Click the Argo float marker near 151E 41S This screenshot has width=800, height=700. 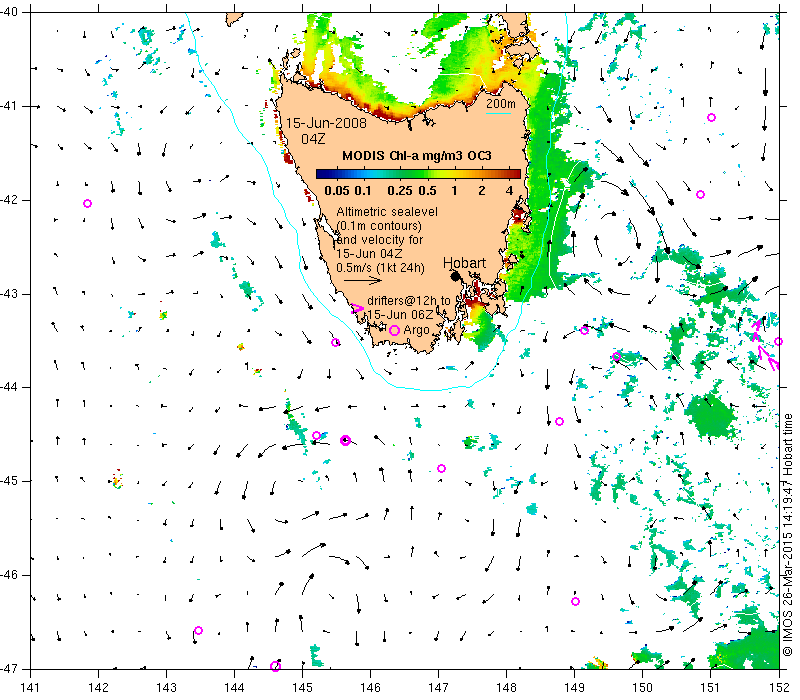[x=711, y=117]
